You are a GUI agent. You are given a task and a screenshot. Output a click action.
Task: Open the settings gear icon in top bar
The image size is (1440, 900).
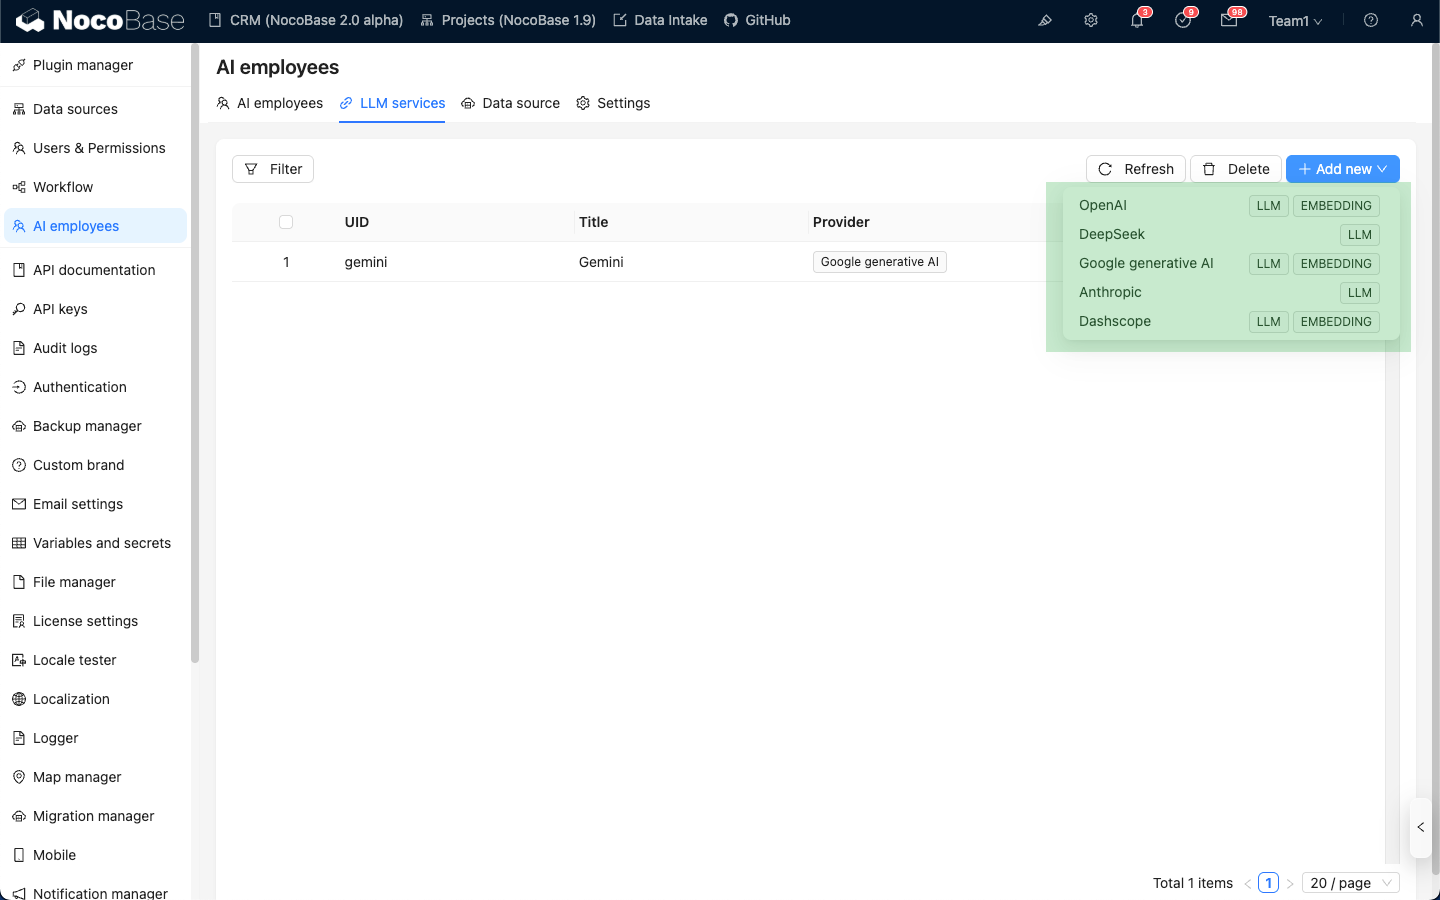click(1091, 20)
